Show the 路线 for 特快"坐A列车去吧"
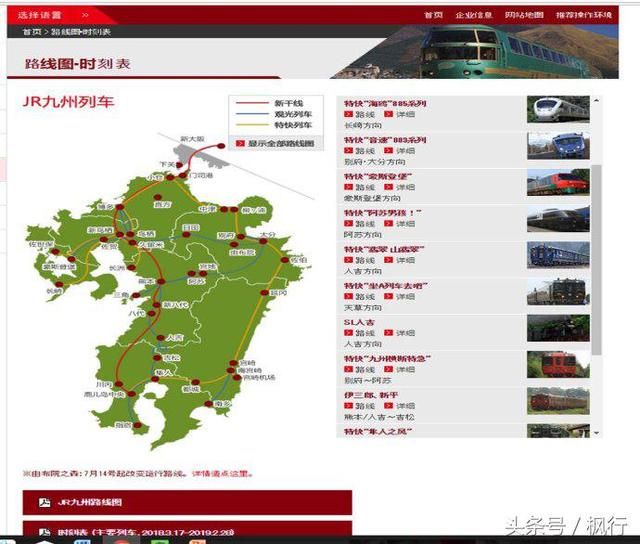Screen dimensions: 640x544 point(360,296)
